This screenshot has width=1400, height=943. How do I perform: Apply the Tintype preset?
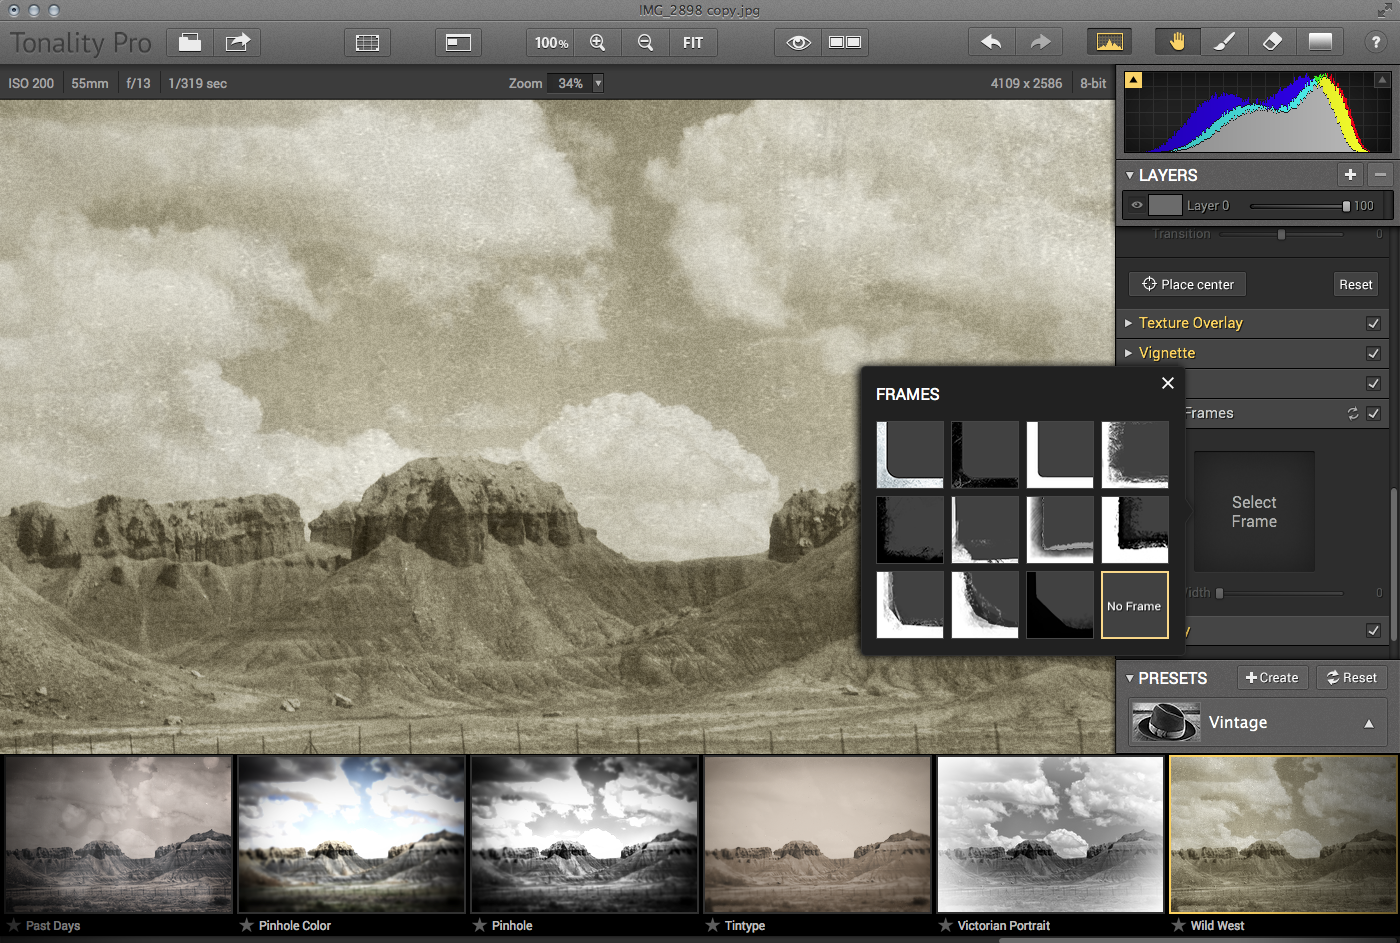[818, 835]
